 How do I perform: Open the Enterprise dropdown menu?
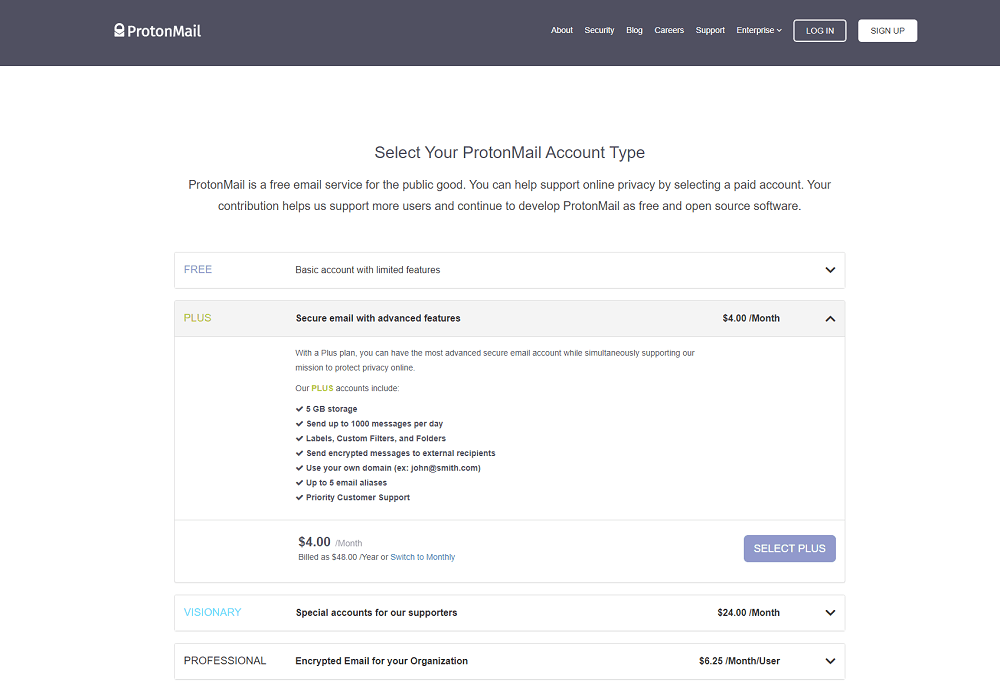point(758,30)
